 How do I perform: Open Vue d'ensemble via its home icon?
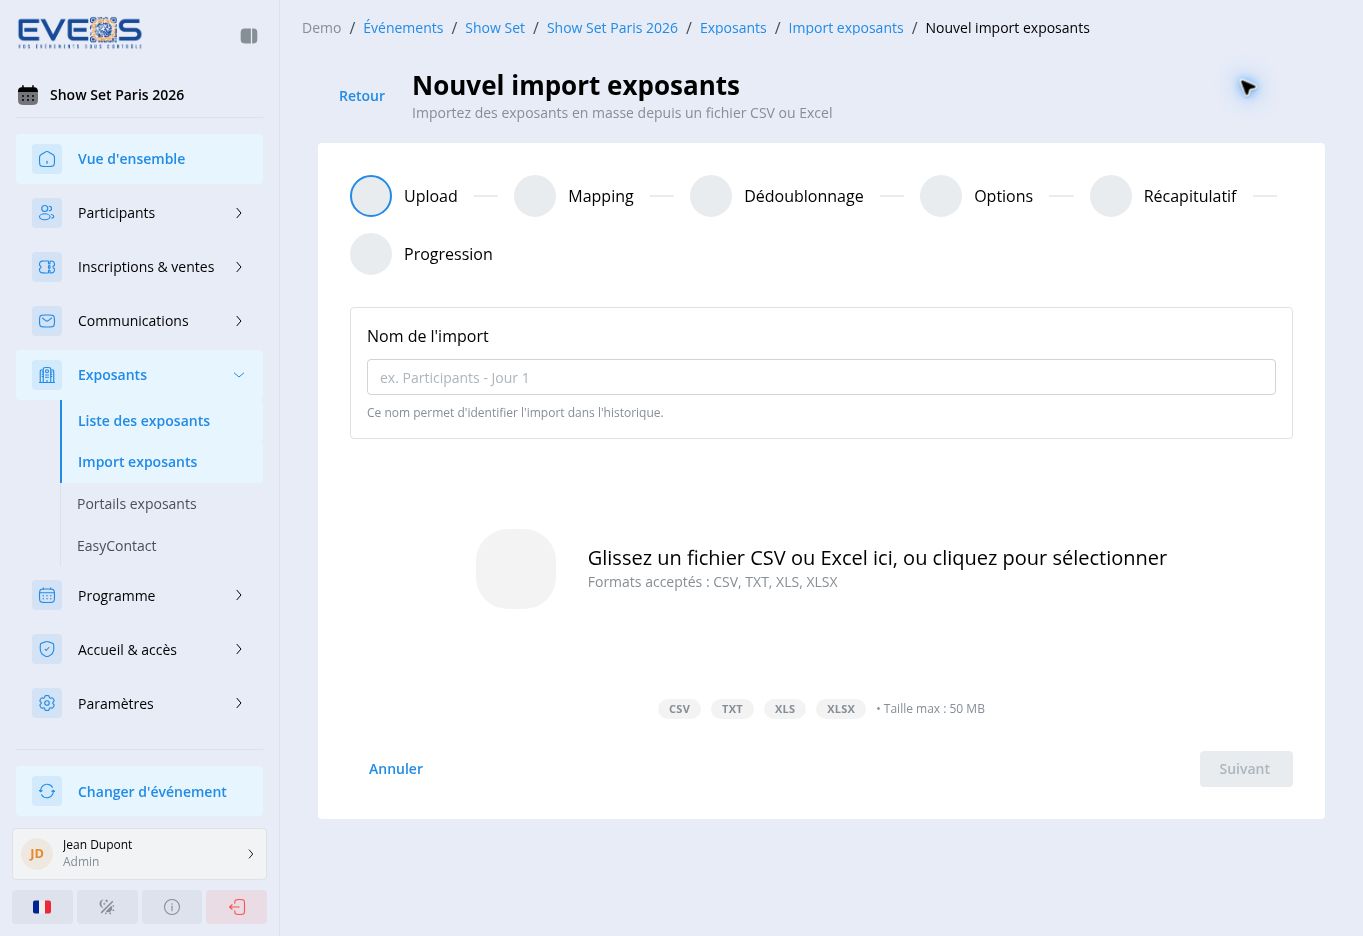(x=47, y=159)
